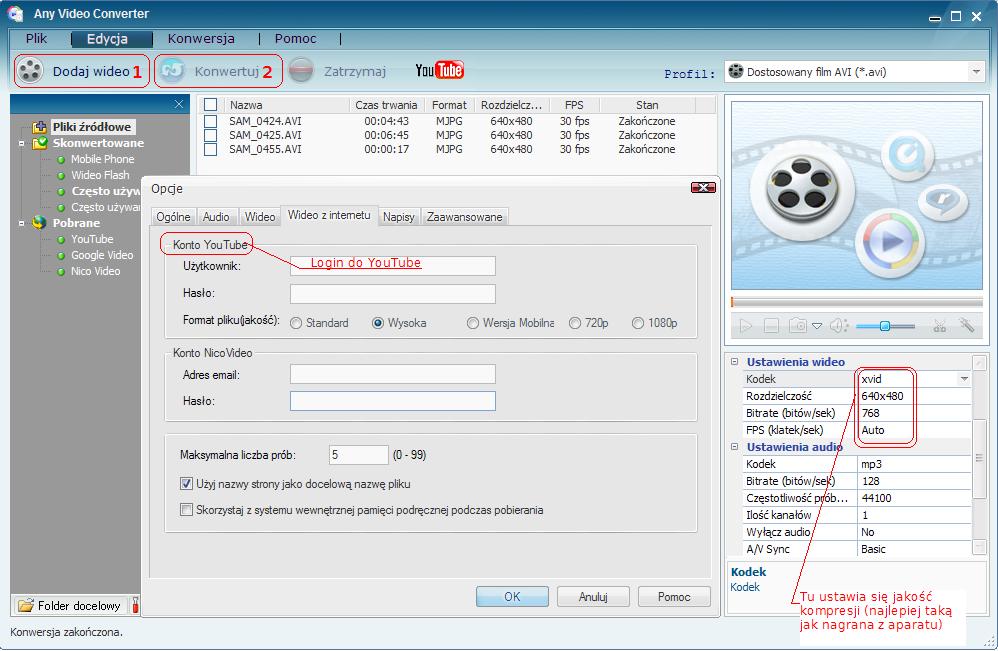Click the Play icon under the preview
Screen dimensions: 998x651
pyautogui.click(x=746, y=325)
